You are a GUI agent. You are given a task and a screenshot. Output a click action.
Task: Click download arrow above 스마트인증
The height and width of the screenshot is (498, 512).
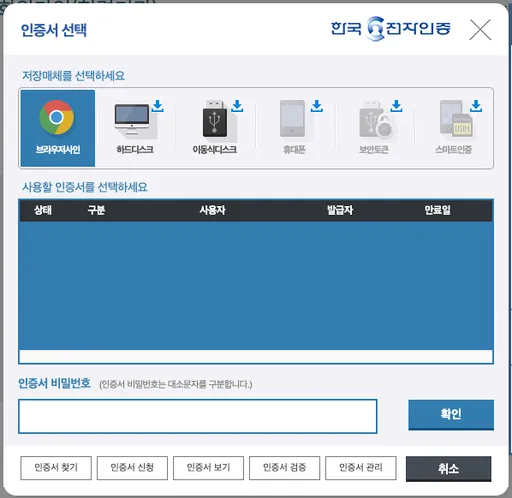pyautogui.click(x=476, y=106)
